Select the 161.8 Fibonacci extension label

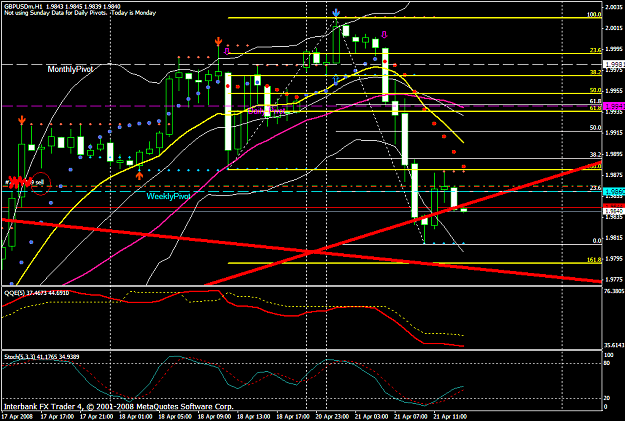tap(594, 260)
